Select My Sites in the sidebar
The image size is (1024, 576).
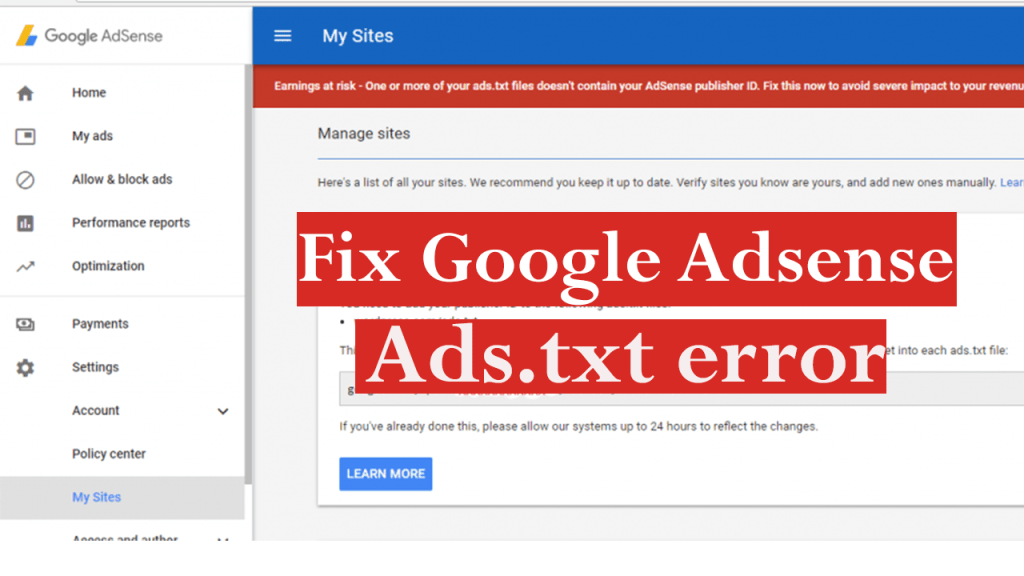click(x=97, y=497)
